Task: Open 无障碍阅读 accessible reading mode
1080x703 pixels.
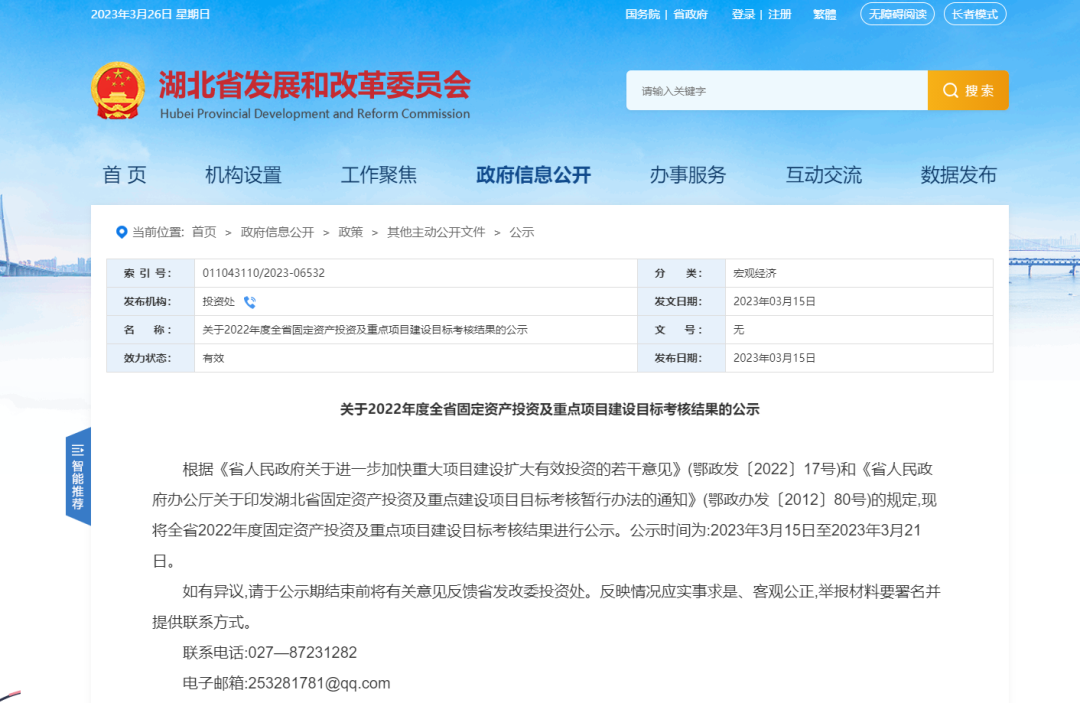Action: pyautogui.click(x=898, y=14)
